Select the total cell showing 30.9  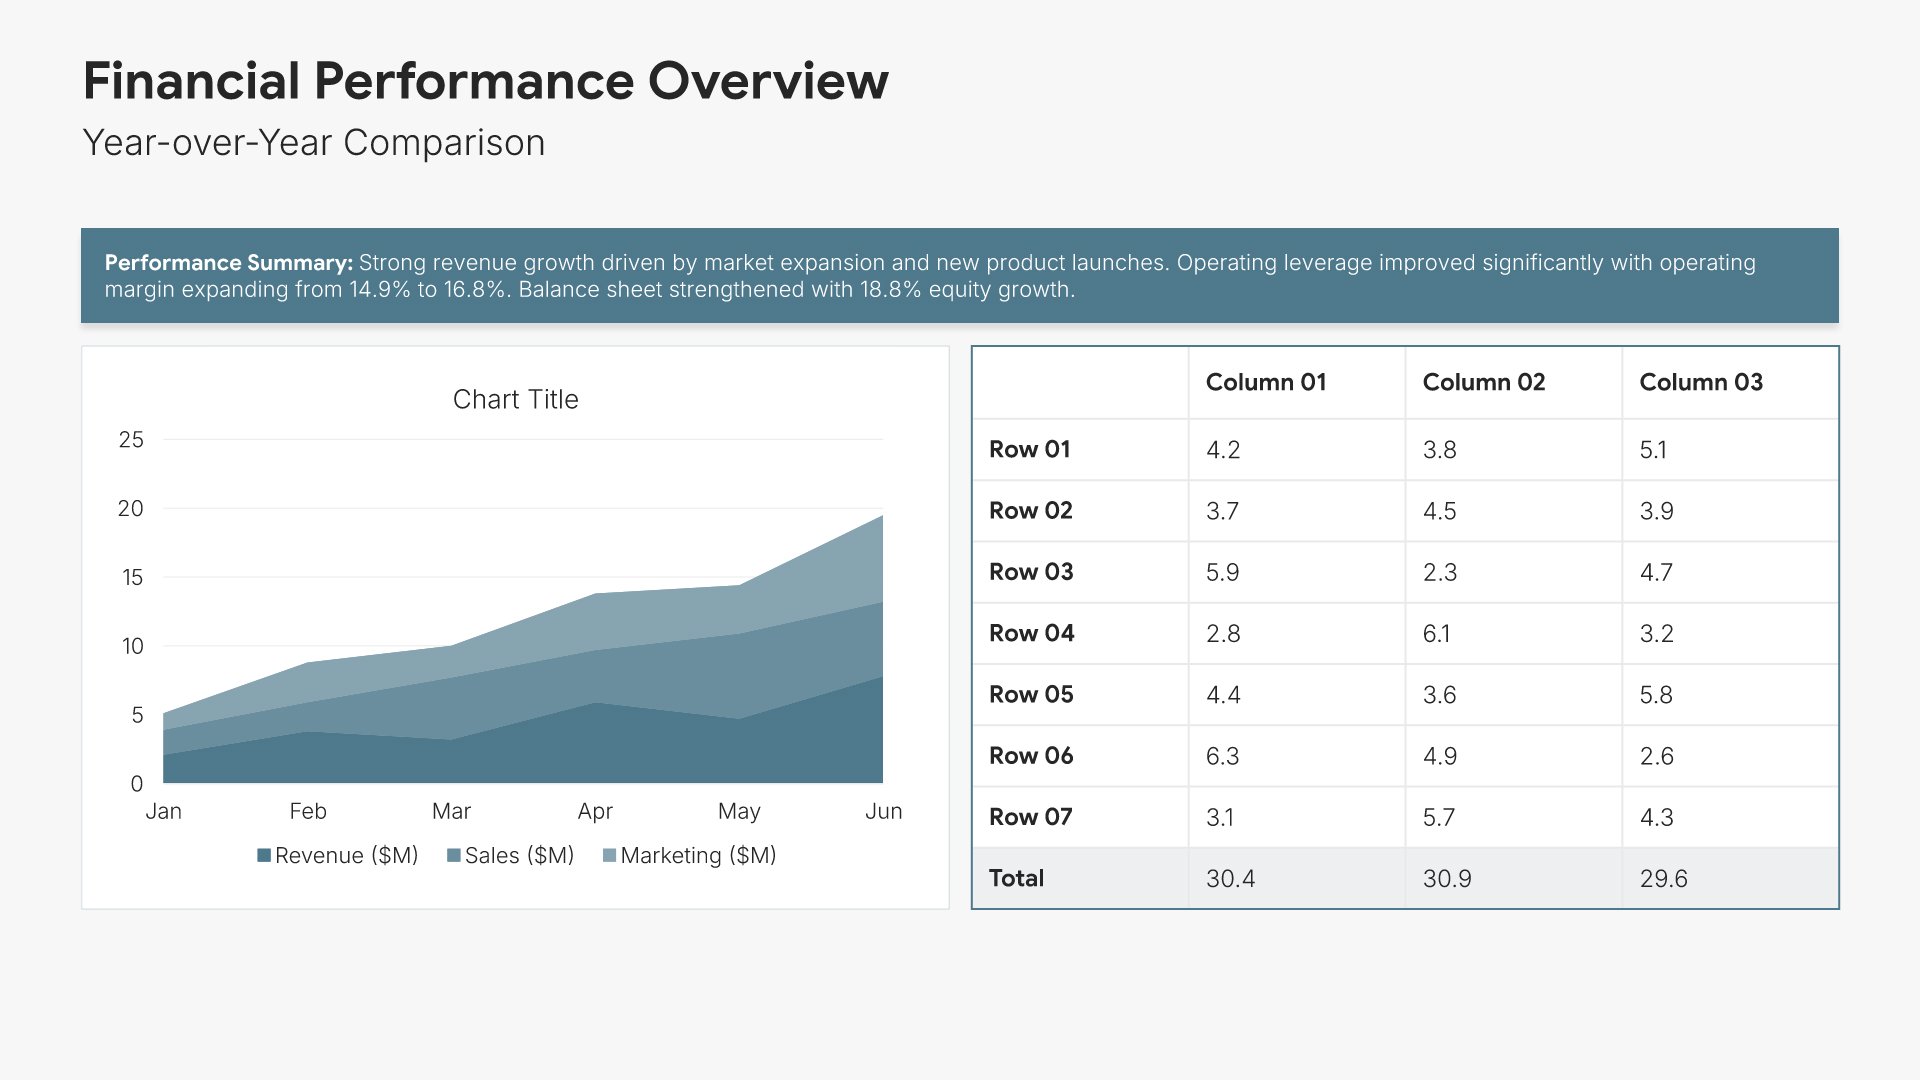(1446, 879)
